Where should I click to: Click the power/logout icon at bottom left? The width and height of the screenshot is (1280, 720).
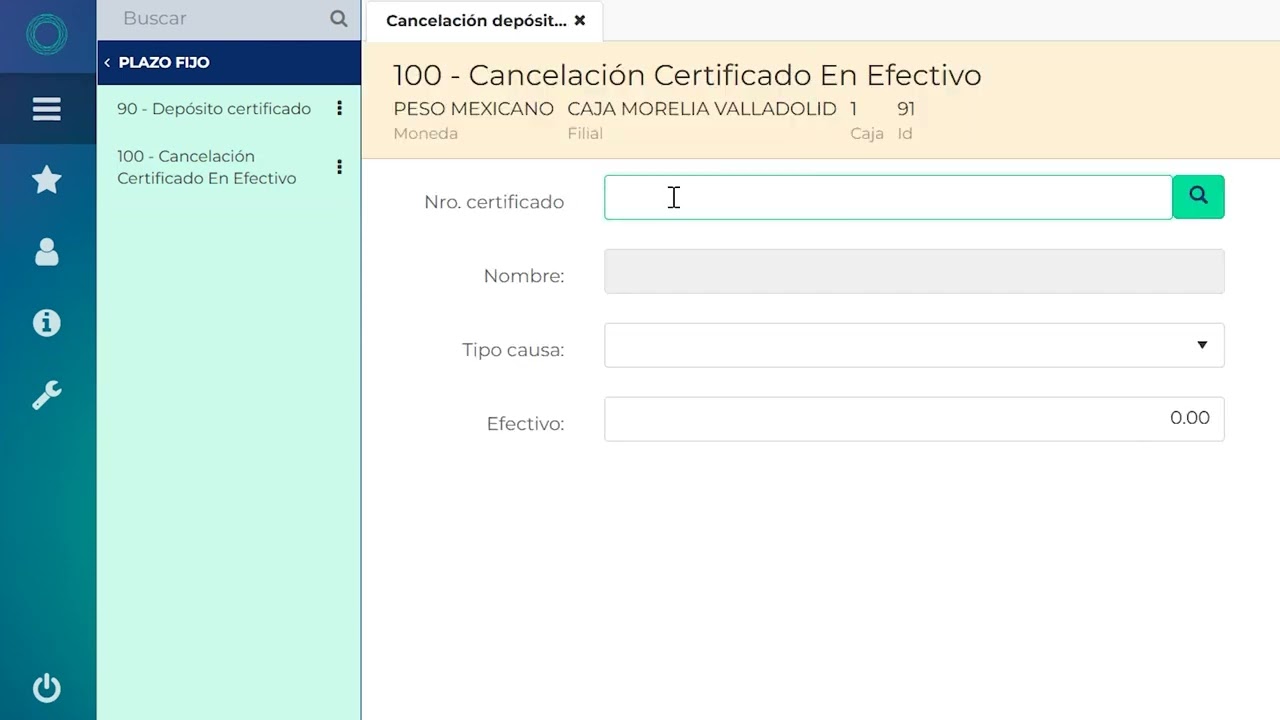click(47, 688)
